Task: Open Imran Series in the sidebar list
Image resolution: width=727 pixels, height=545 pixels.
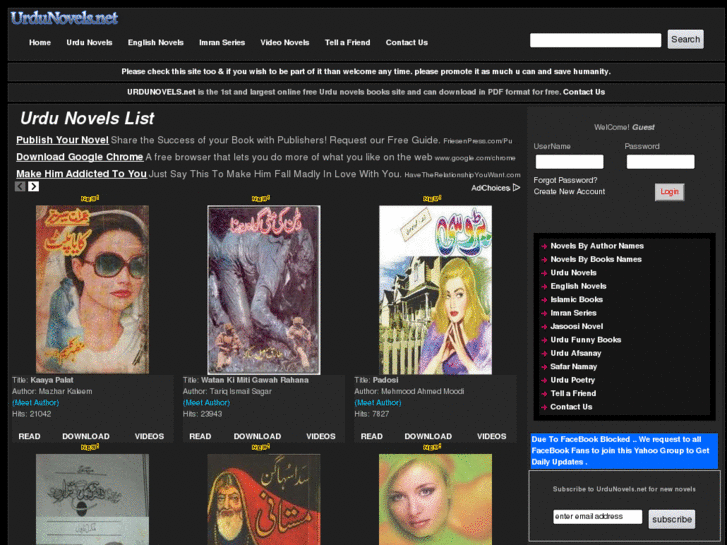Action: [574, 313]
